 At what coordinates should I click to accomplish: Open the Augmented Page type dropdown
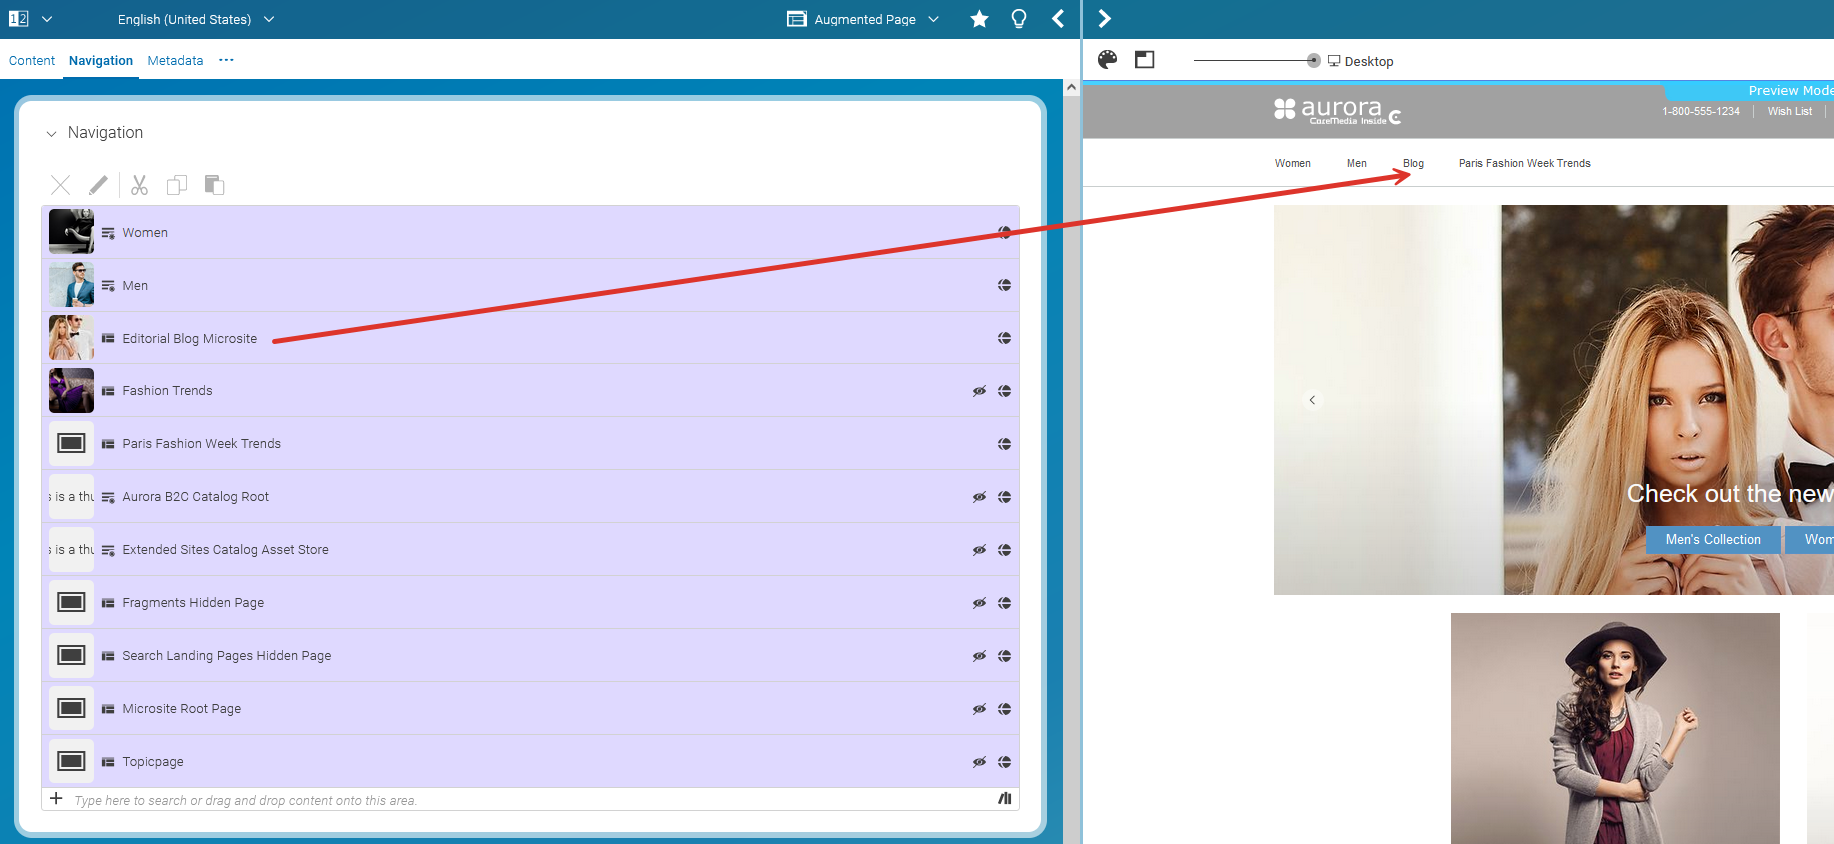pos(864,19)
